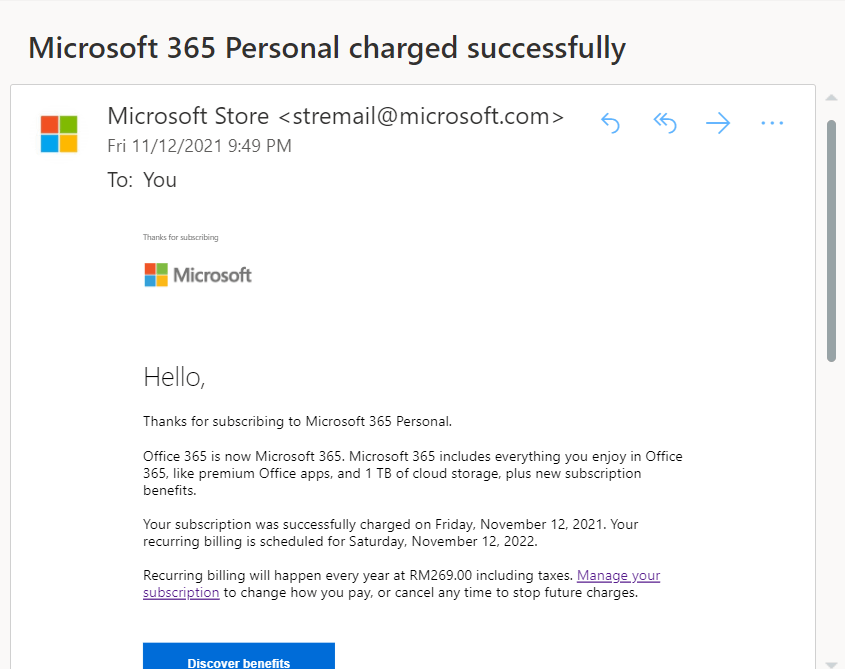The height and width of the screenshot is (669, 845).
Task: Click the vertical scrollbar thumb
Action: [x=832, y=241]
